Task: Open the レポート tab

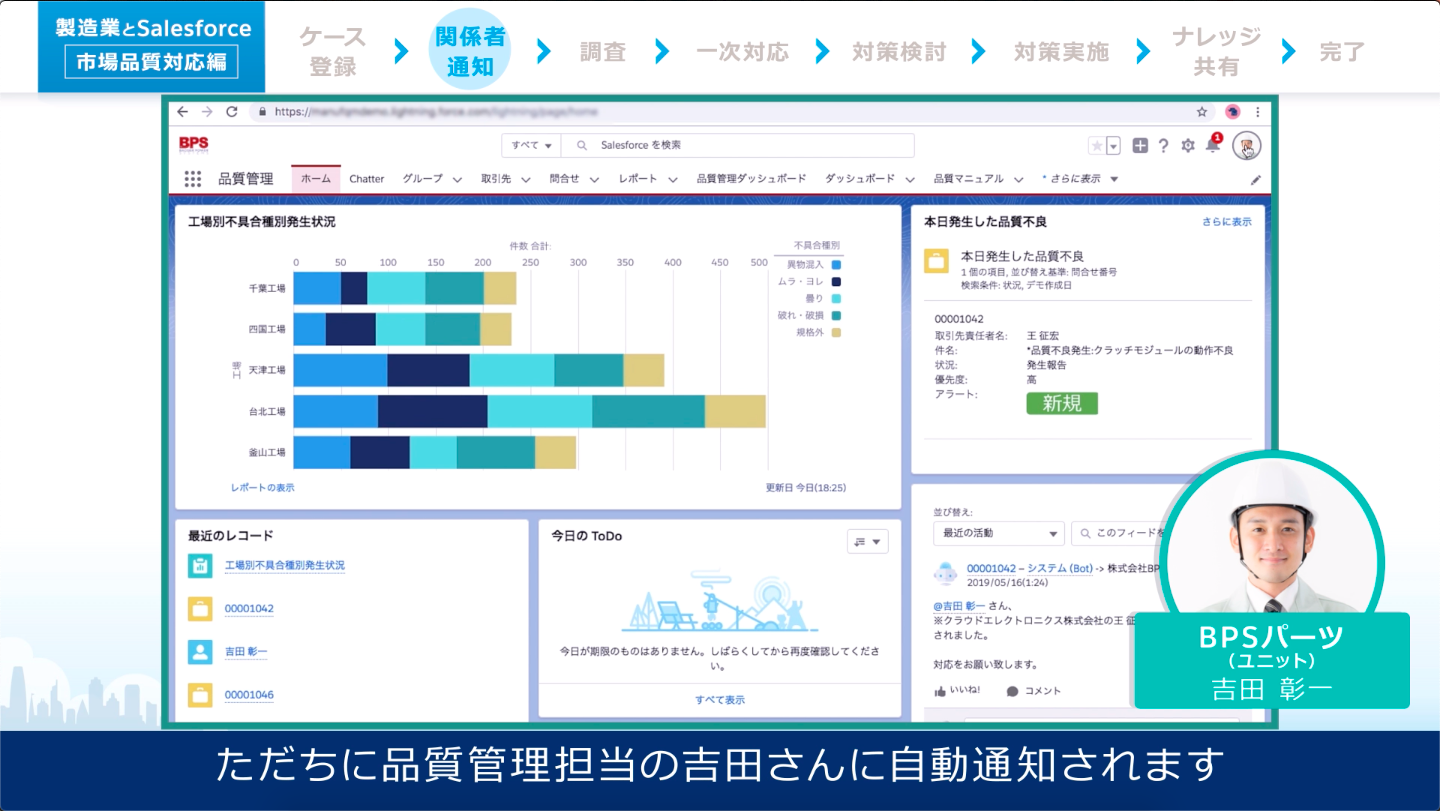Action: coord(638,179)
